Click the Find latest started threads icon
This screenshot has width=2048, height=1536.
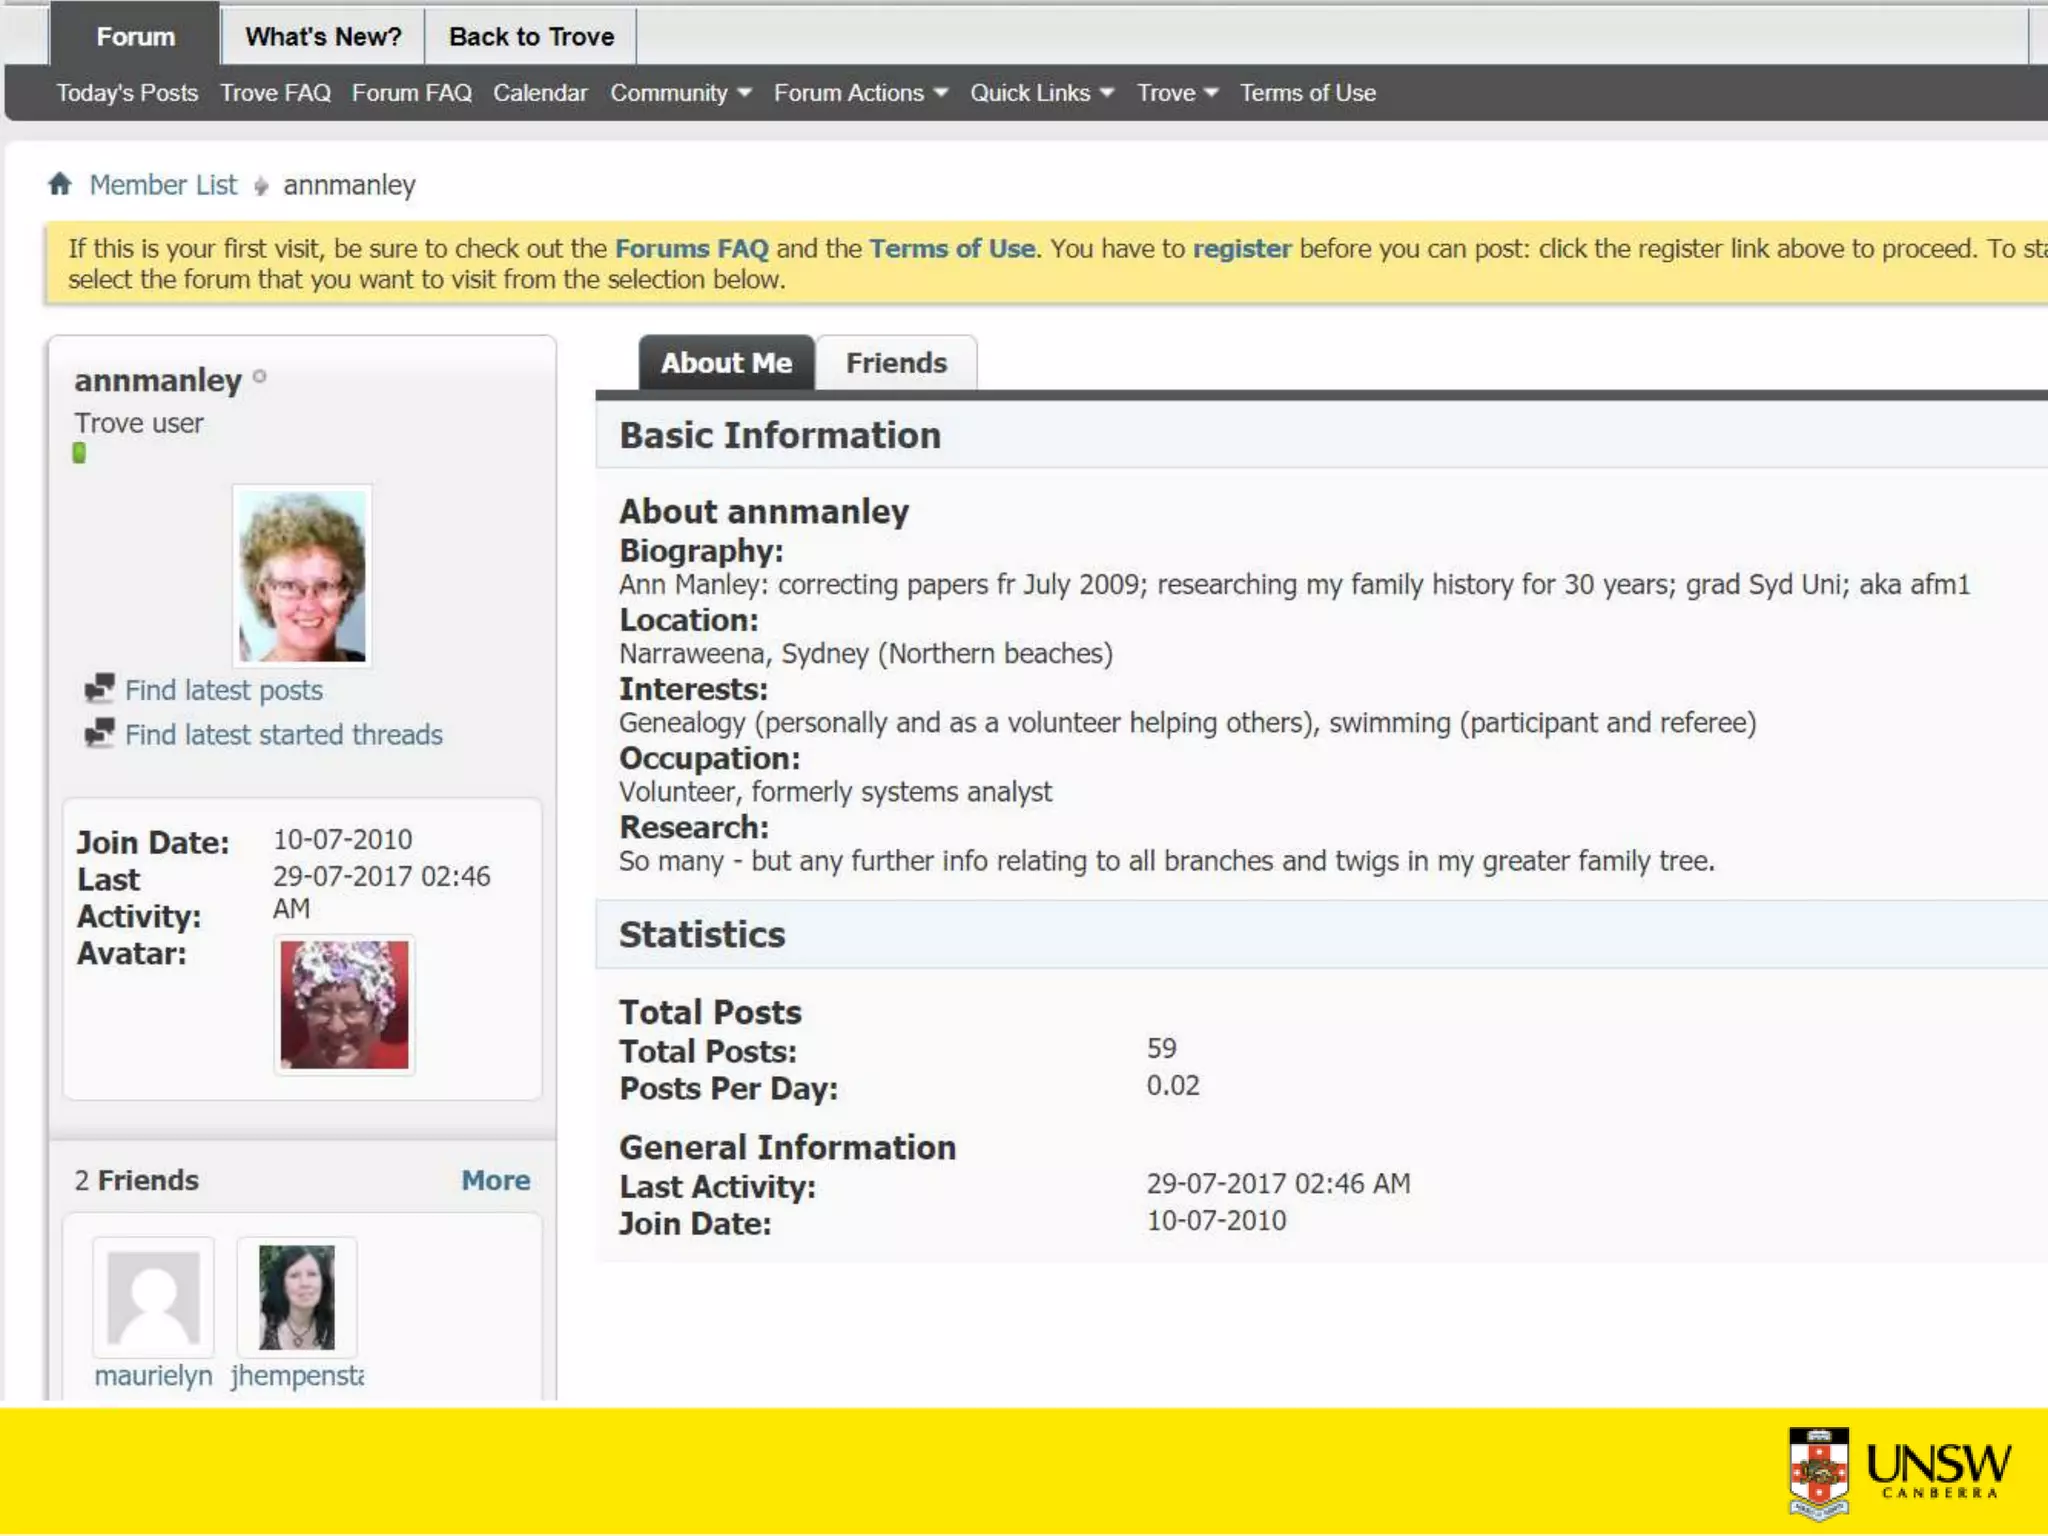click(x=99, y=733)
